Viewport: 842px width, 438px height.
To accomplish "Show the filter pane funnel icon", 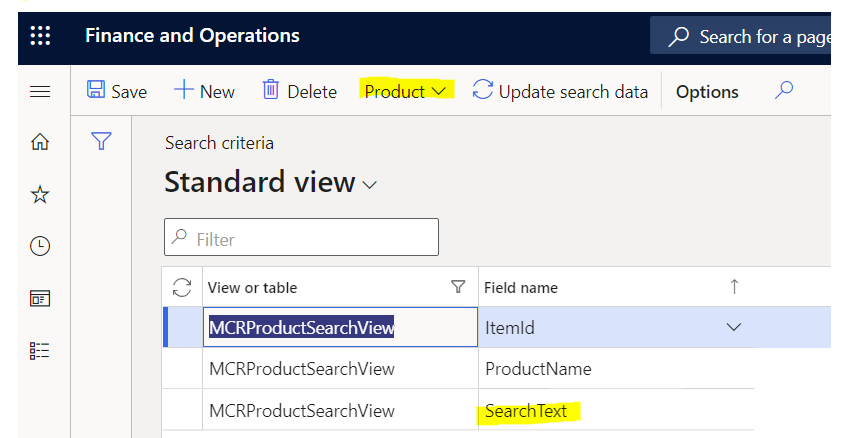I will (x=100, y=142).
